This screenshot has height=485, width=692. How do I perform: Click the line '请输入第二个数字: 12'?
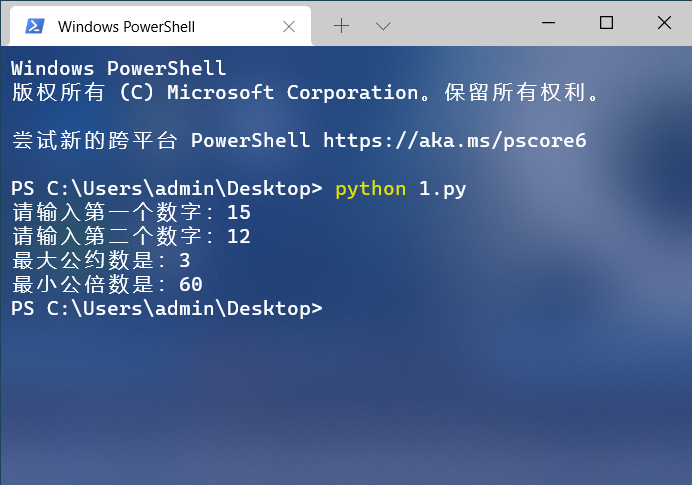[x=132, y=236]
